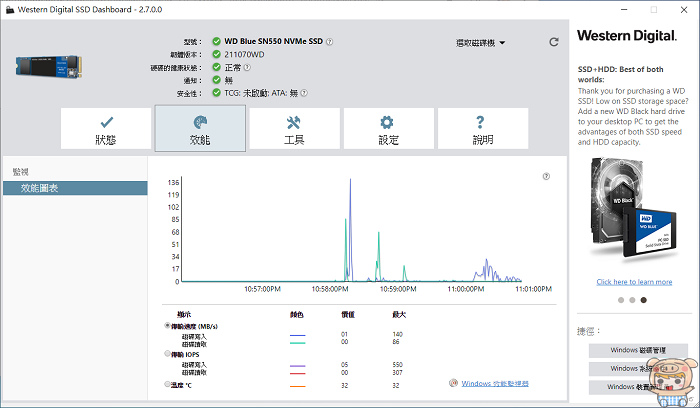
Task: Select the 傳輸 IOPS radio button
Action: [x=167, y=355]
